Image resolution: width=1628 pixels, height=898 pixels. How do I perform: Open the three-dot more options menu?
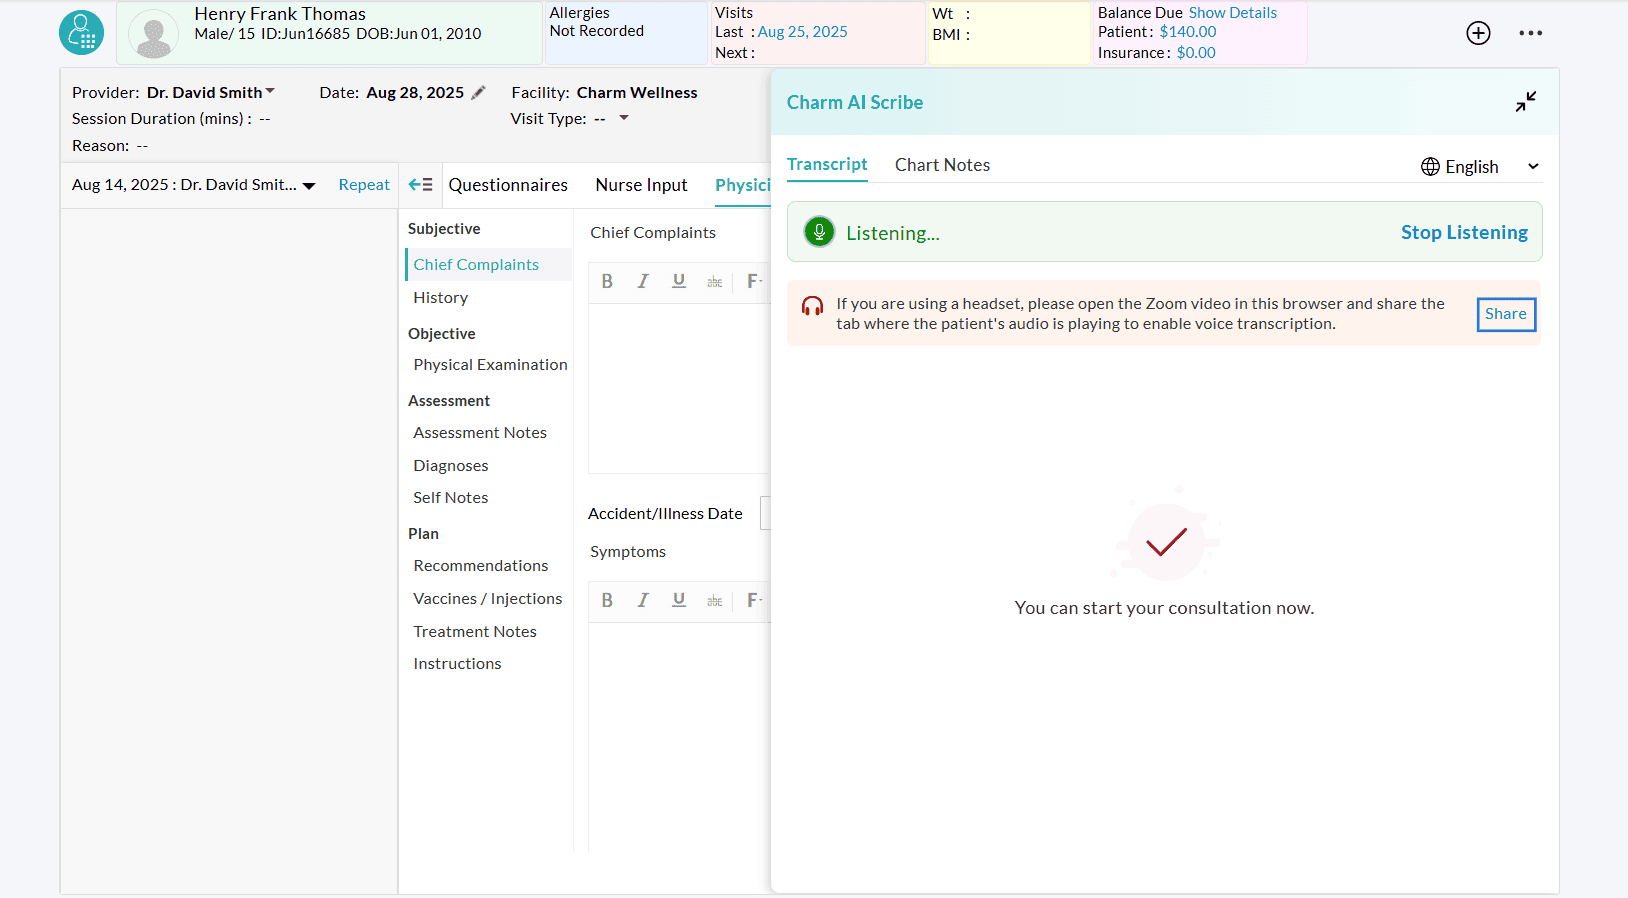1530,33
